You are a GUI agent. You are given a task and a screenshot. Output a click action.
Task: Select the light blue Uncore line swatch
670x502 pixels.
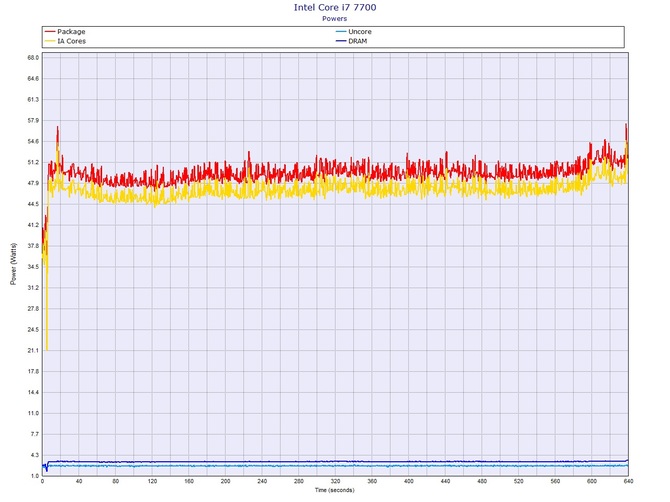point(341,32)
